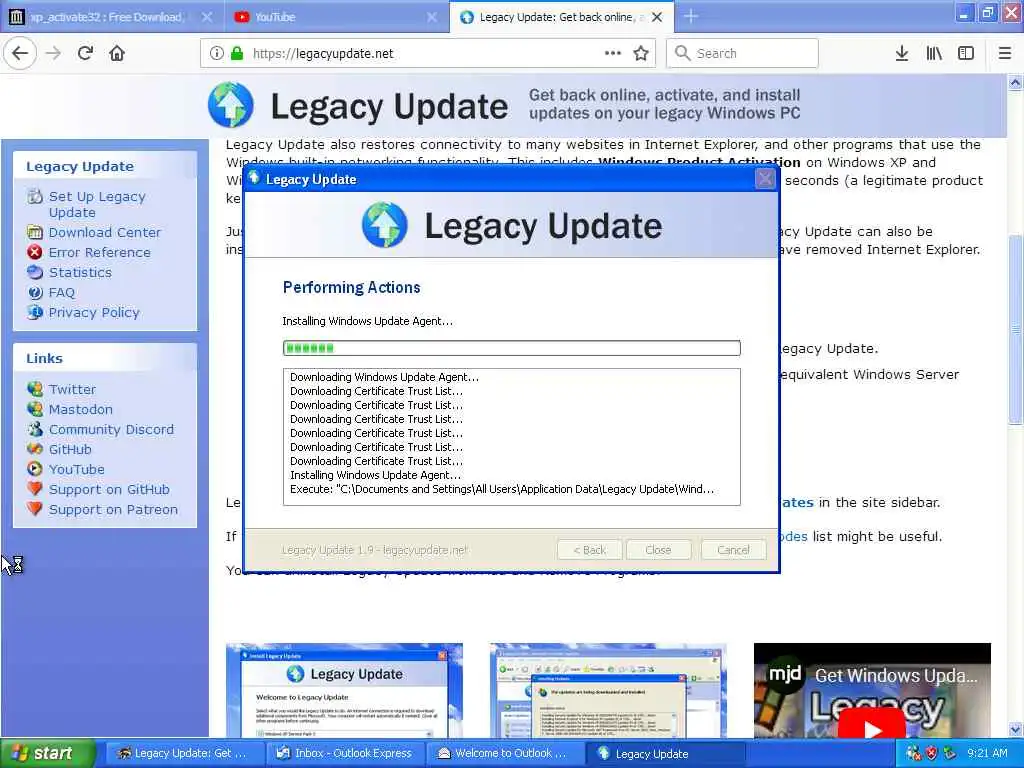Bookmark this page with the star icon
The width and height of the screenshot is (1024, 768).
tap(641, 54)
